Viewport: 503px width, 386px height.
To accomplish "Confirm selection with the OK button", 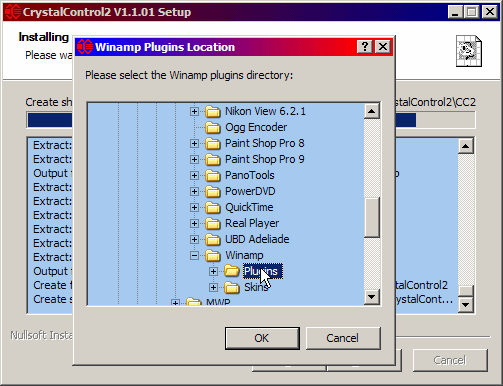I will [262, 338].
